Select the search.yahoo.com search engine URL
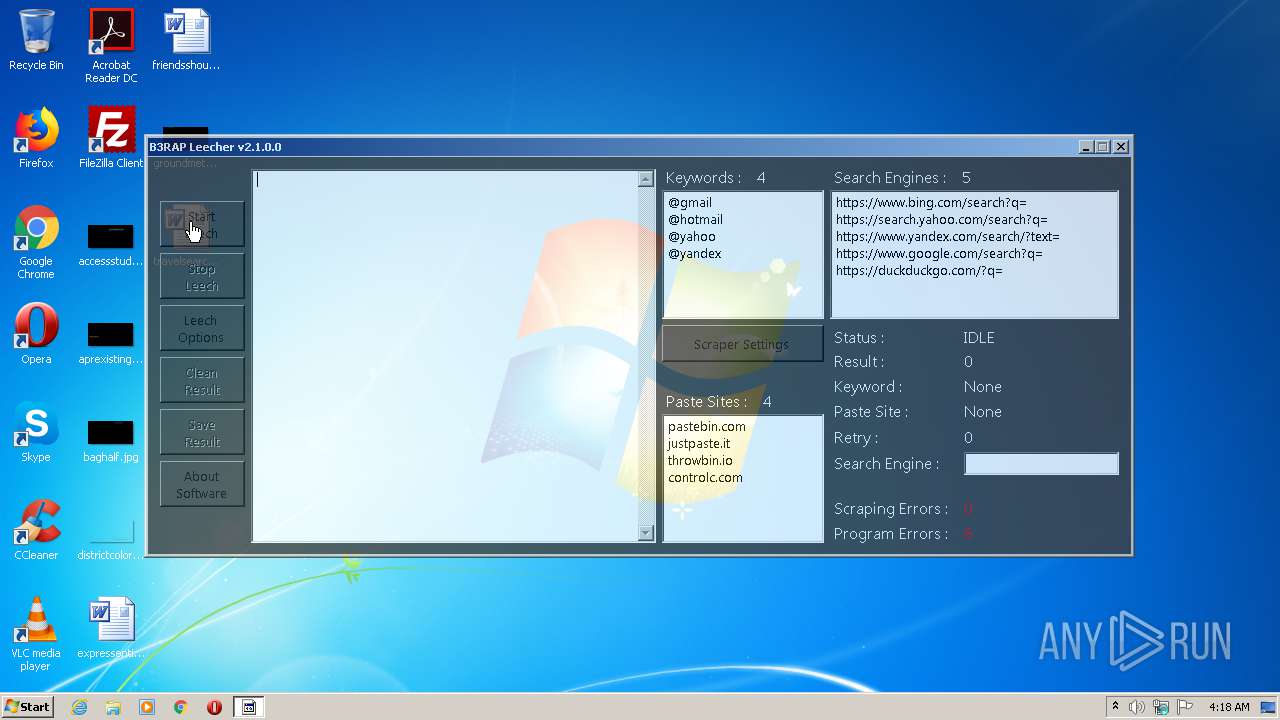This screenshot has width=1280, height=720. pos(942,219)
